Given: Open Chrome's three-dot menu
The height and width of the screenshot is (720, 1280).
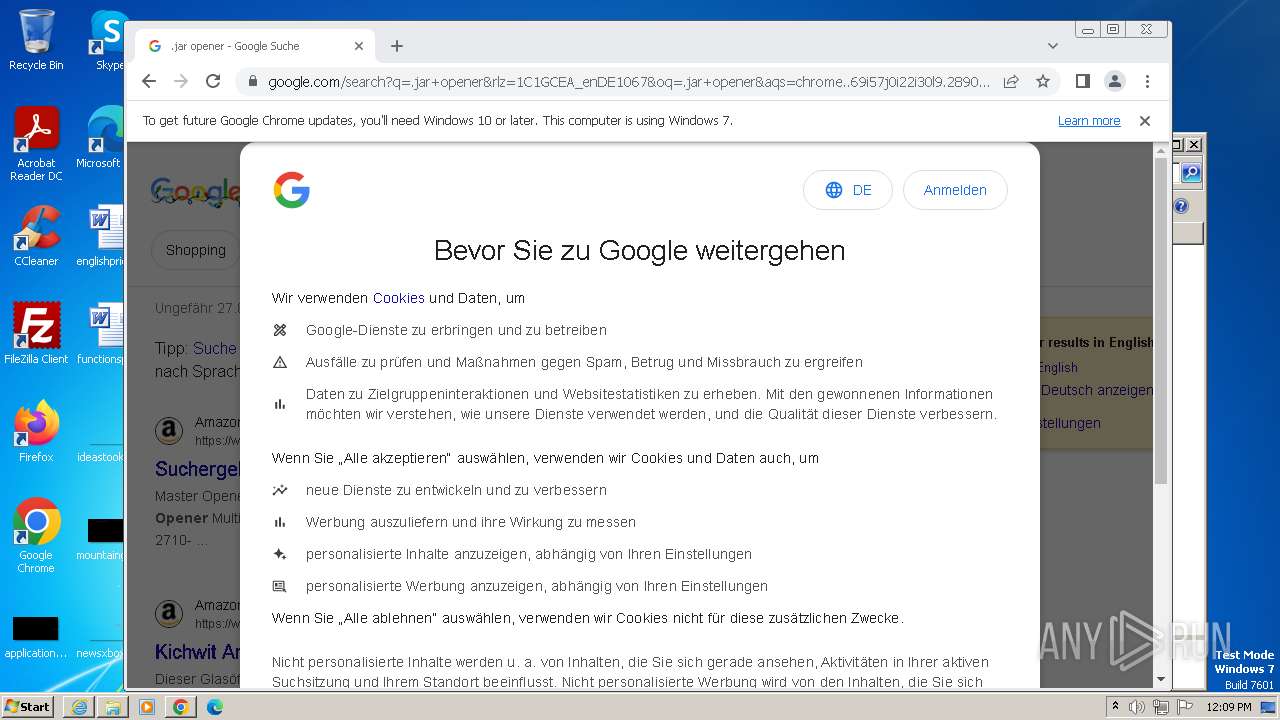Looking at the screenshot, I should [1147, 81].
